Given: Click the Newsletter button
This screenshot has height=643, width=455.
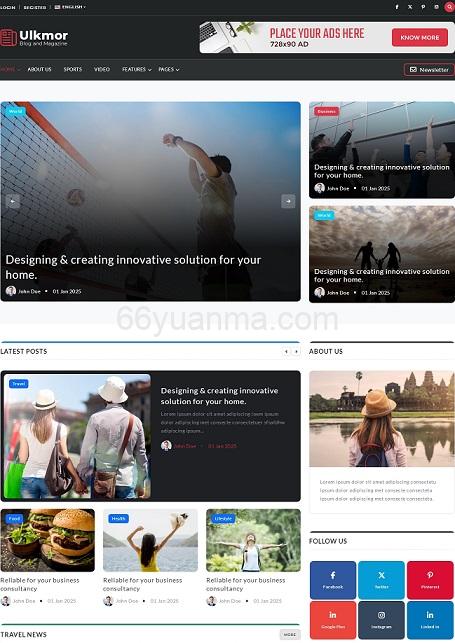Looking at the screenshot, I should (429, 70).
